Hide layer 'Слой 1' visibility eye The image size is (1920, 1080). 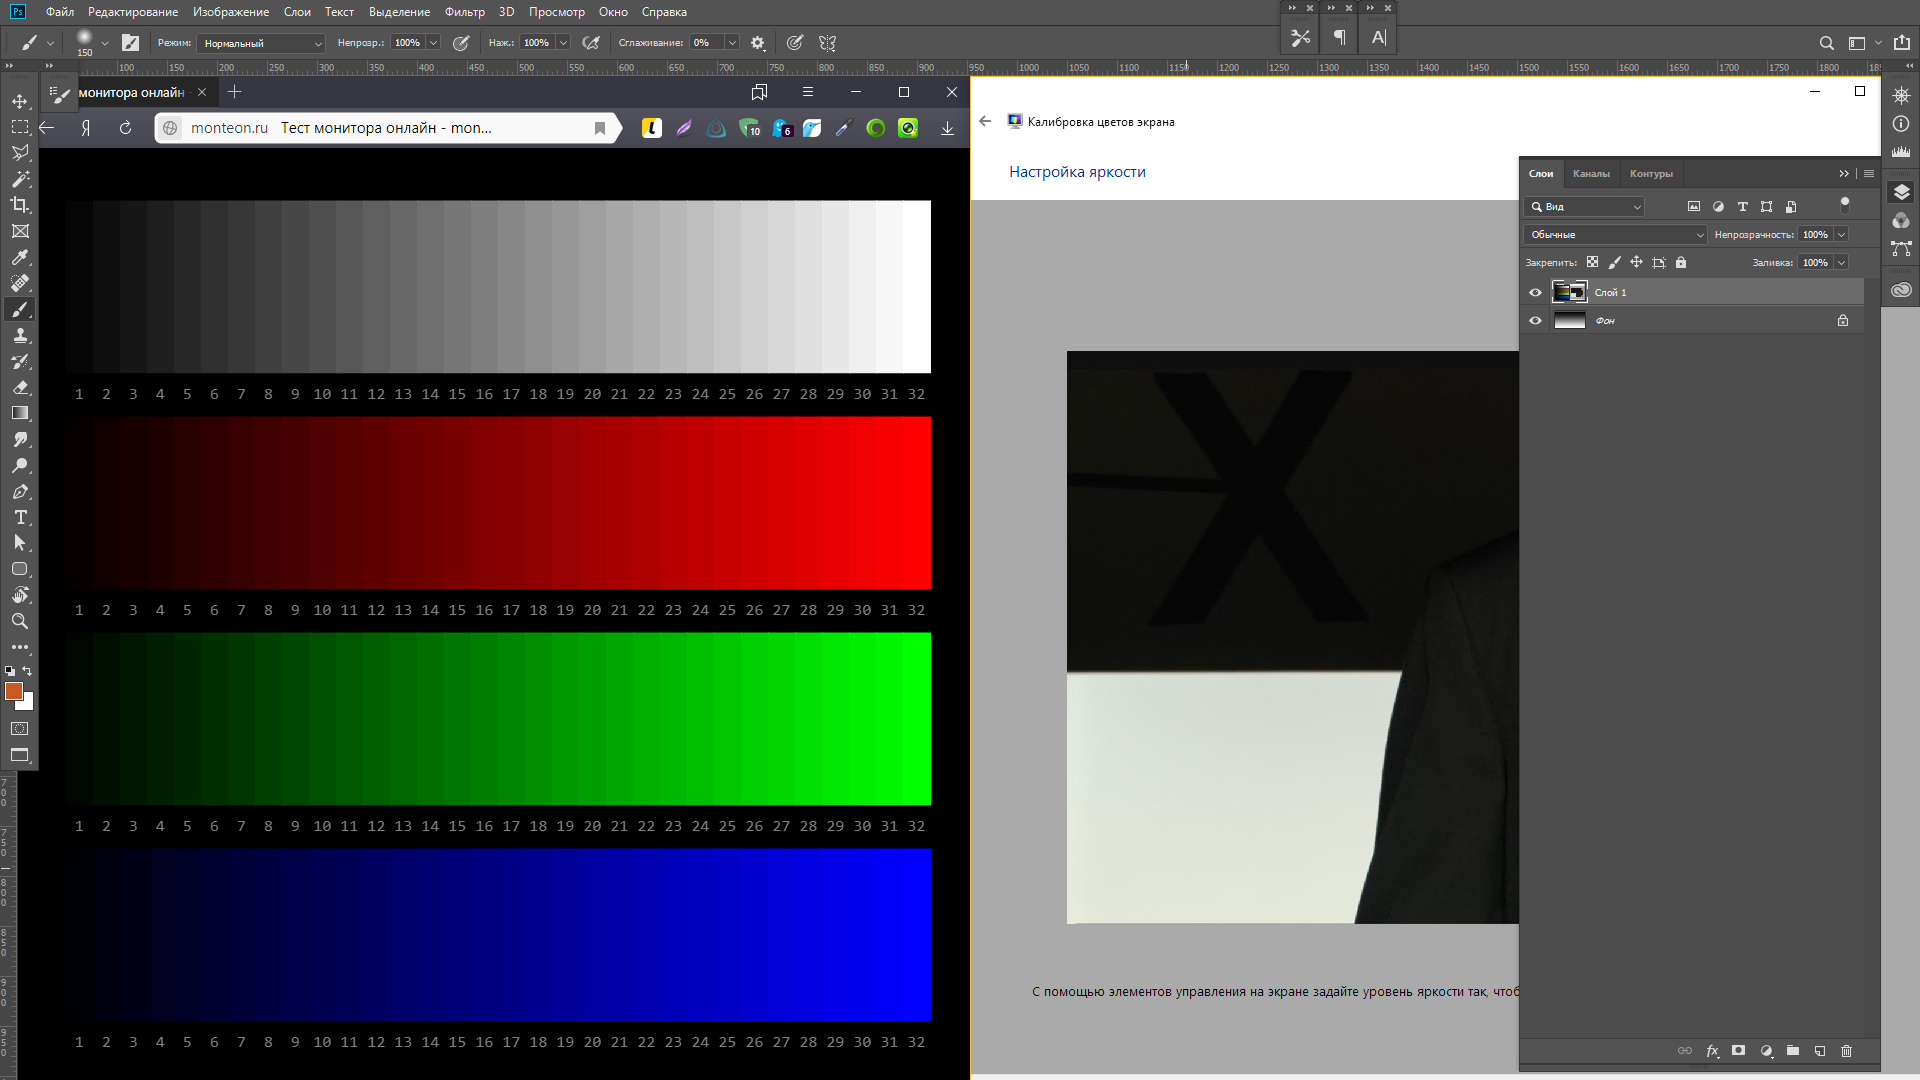1535,292
